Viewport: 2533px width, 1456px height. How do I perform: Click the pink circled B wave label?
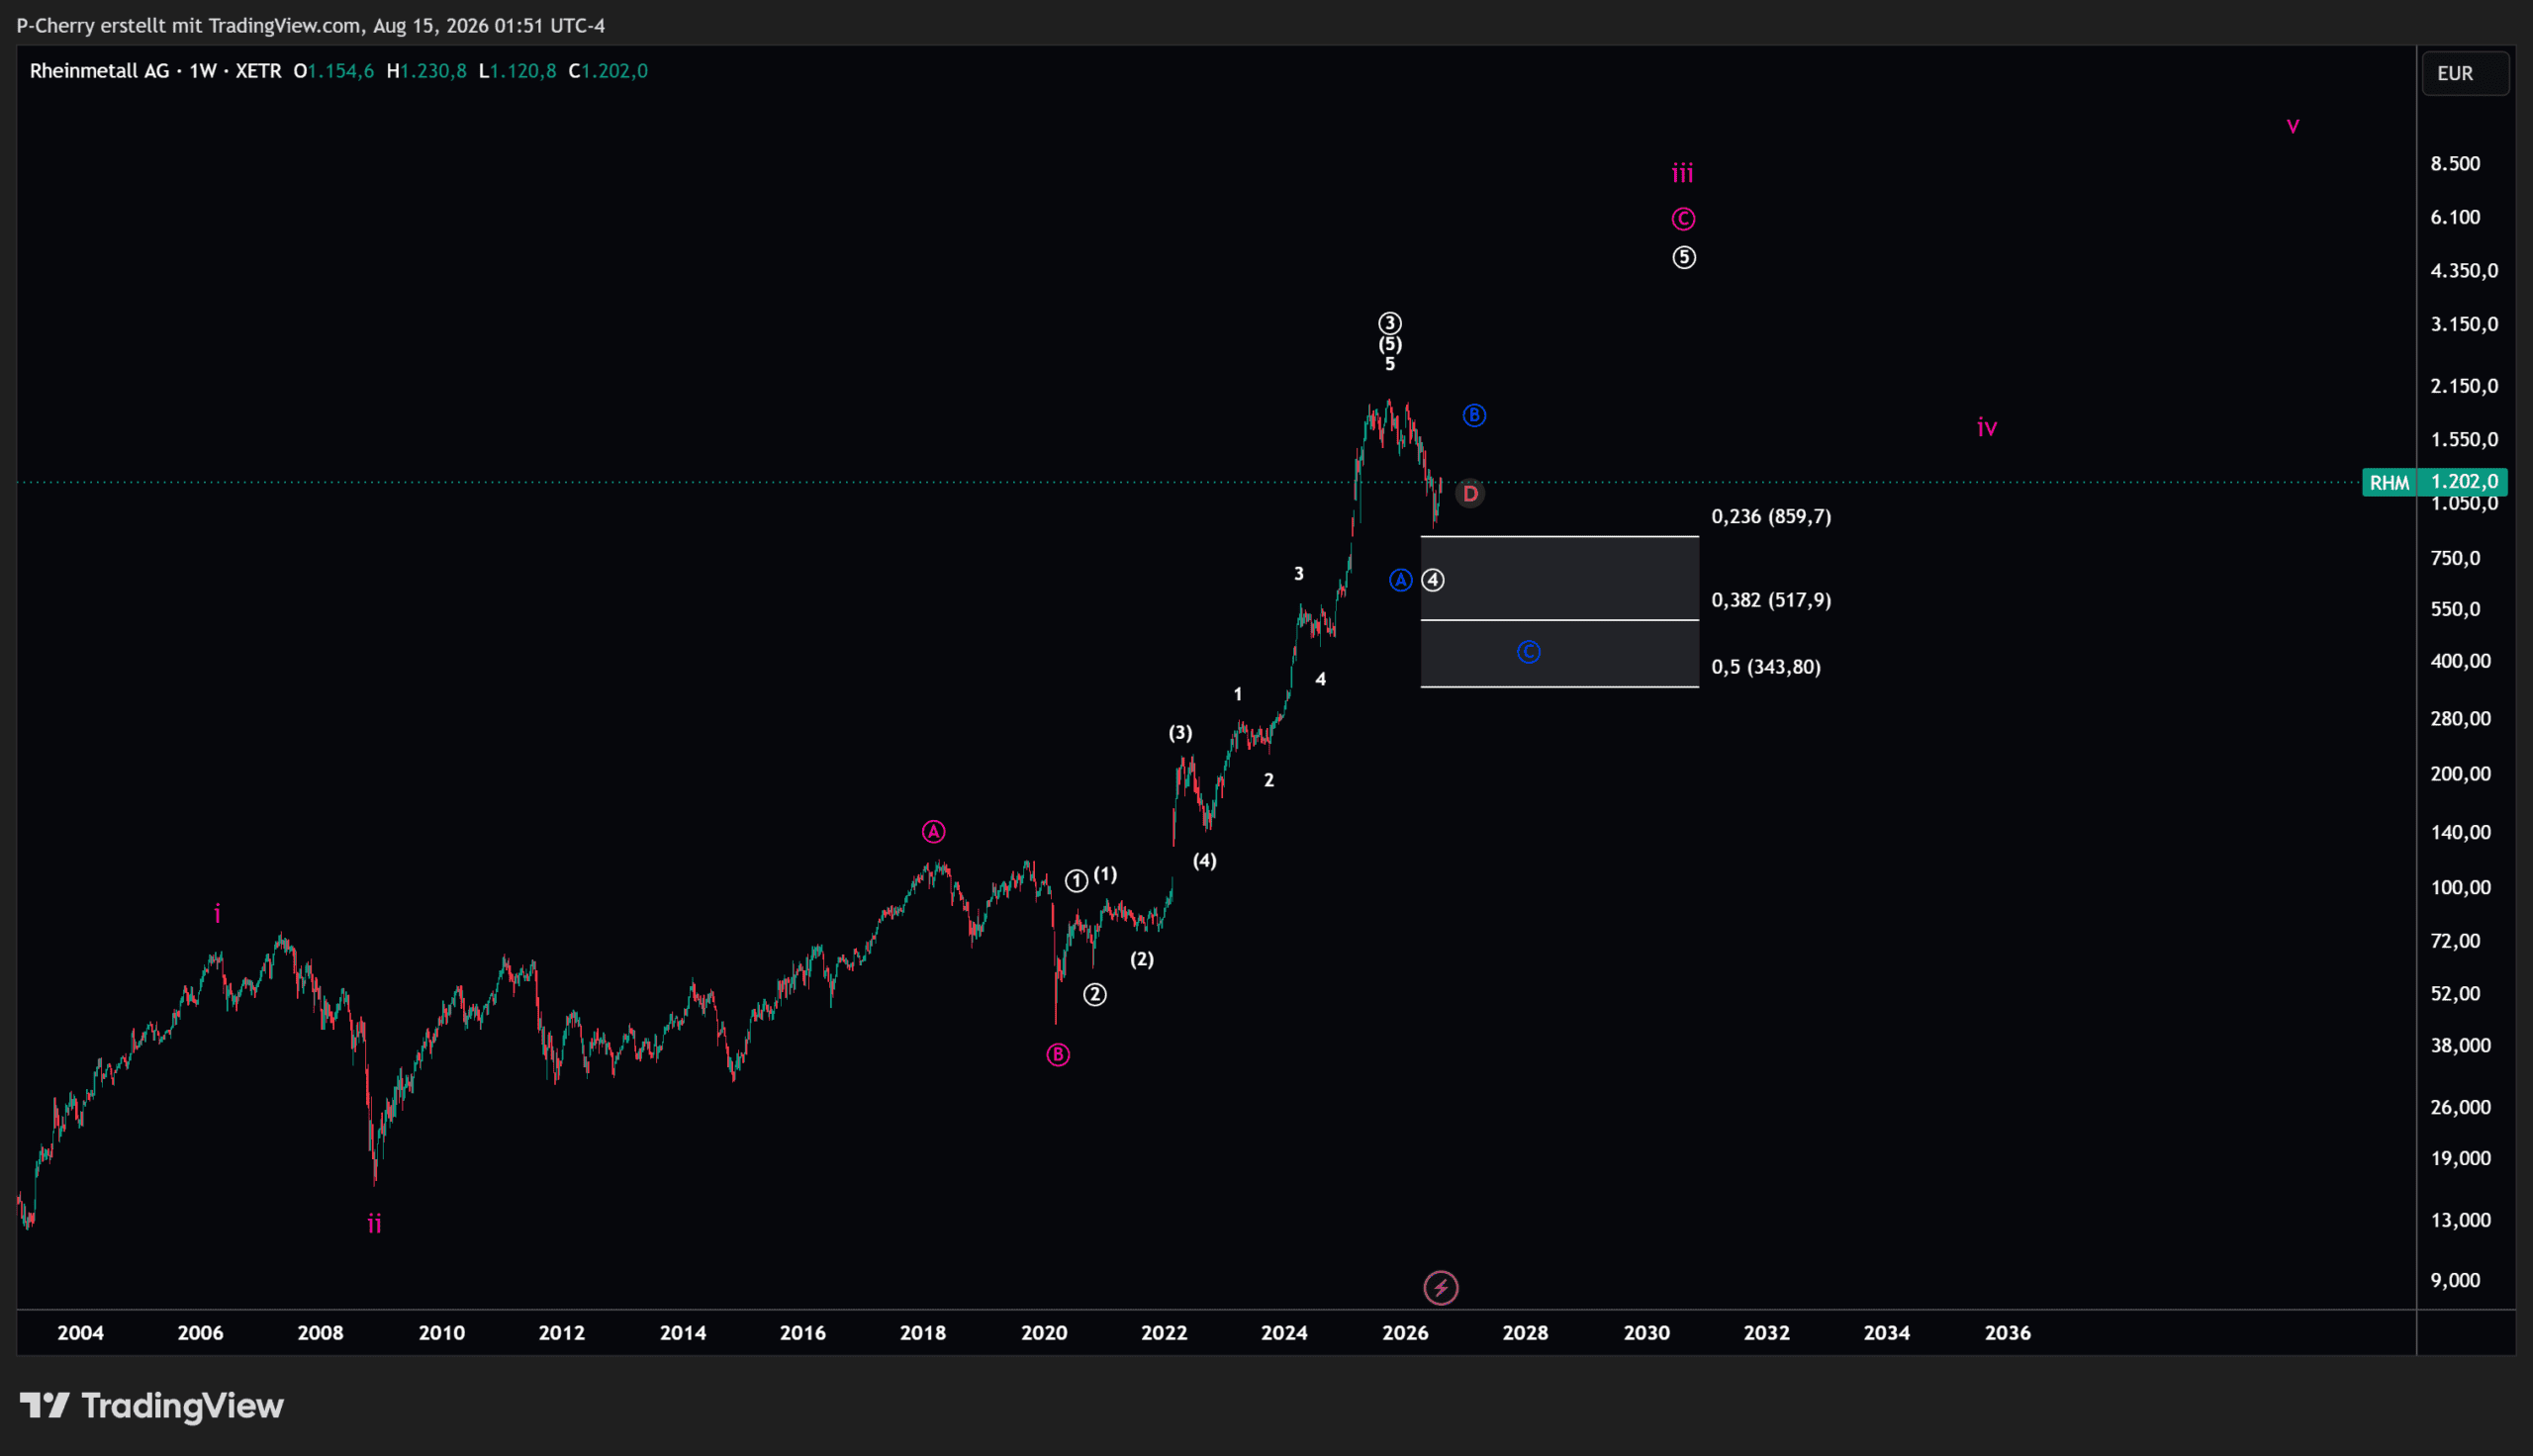pos(1058,1055)
